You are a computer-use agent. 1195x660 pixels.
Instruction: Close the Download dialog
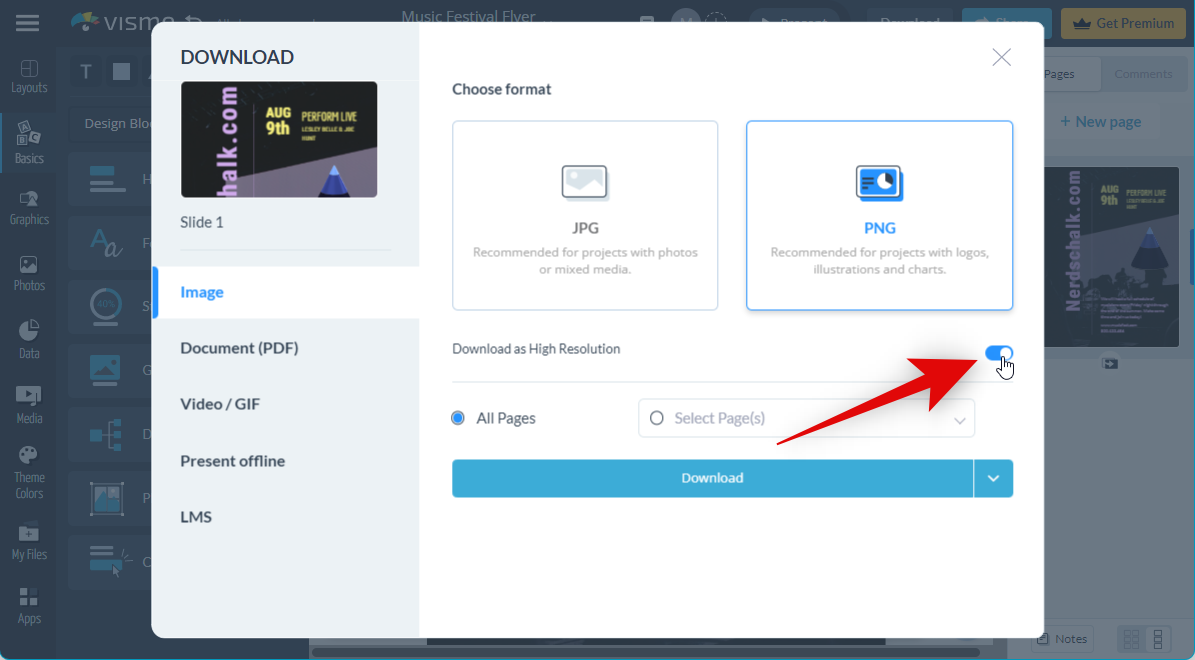click(1001, 57)
